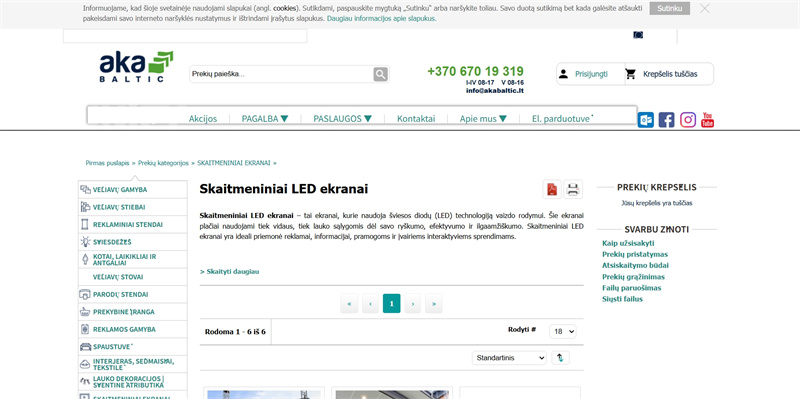Go to next page with › button
Screen dimensions: 800x399
click(x=413, y=304)
